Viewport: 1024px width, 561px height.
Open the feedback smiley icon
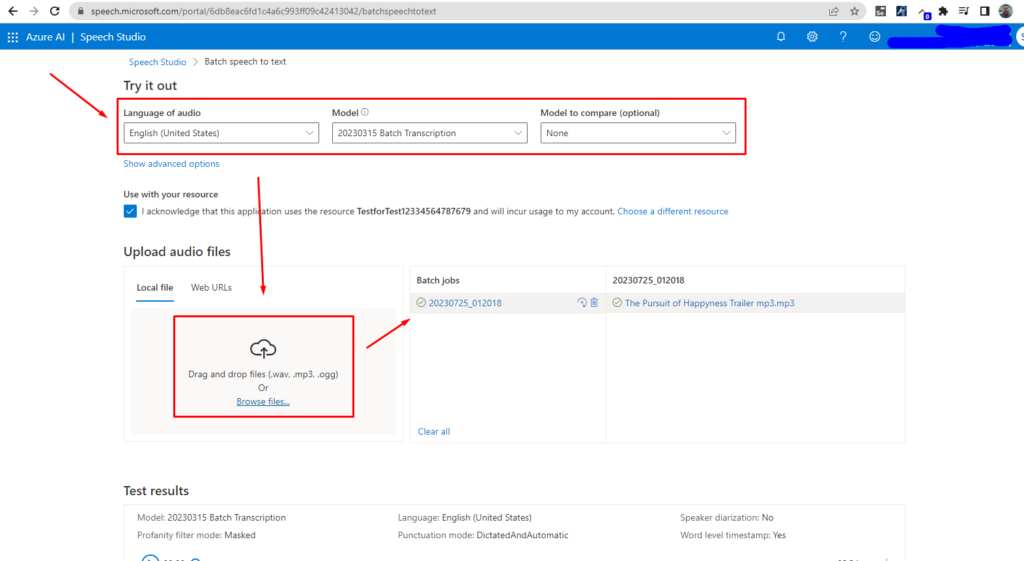(x=874, y=37)
